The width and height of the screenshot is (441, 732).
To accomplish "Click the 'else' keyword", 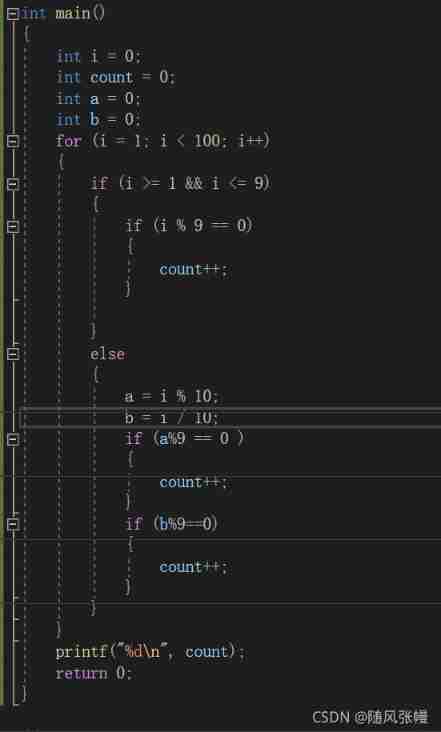I will tap(108, 354).
